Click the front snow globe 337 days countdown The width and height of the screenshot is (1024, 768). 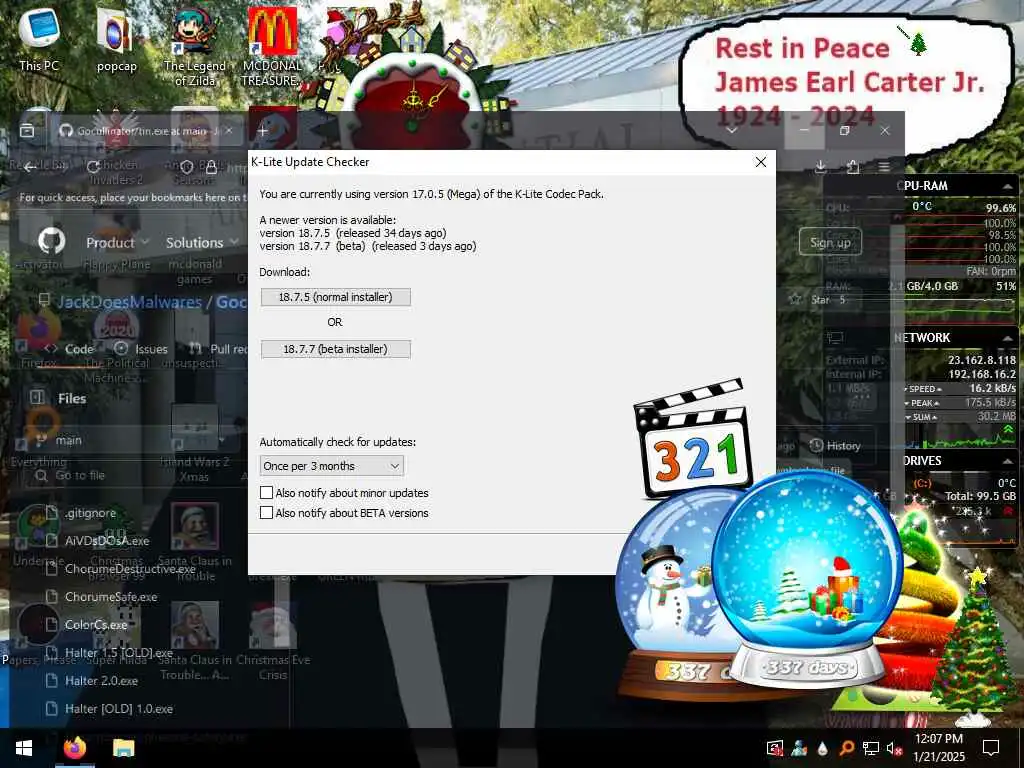(807, 578)
